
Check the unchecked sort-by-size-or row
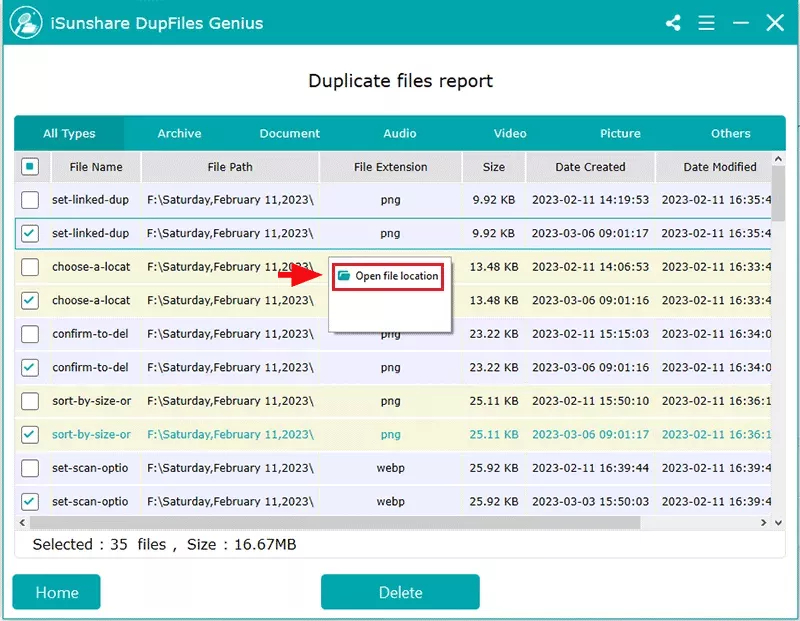(x=30, y=401)
